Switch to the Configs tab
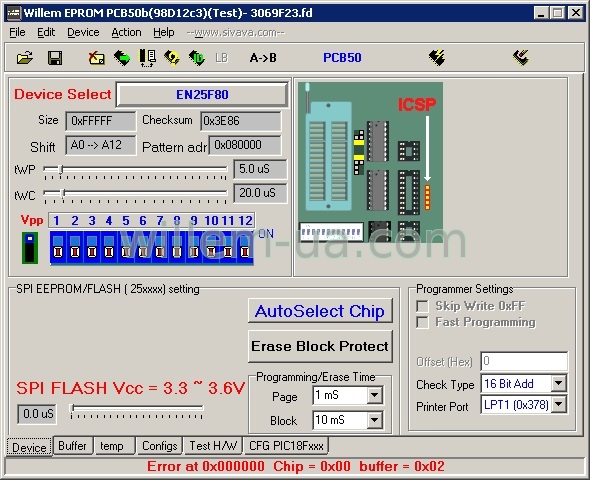 click(160, 446)
